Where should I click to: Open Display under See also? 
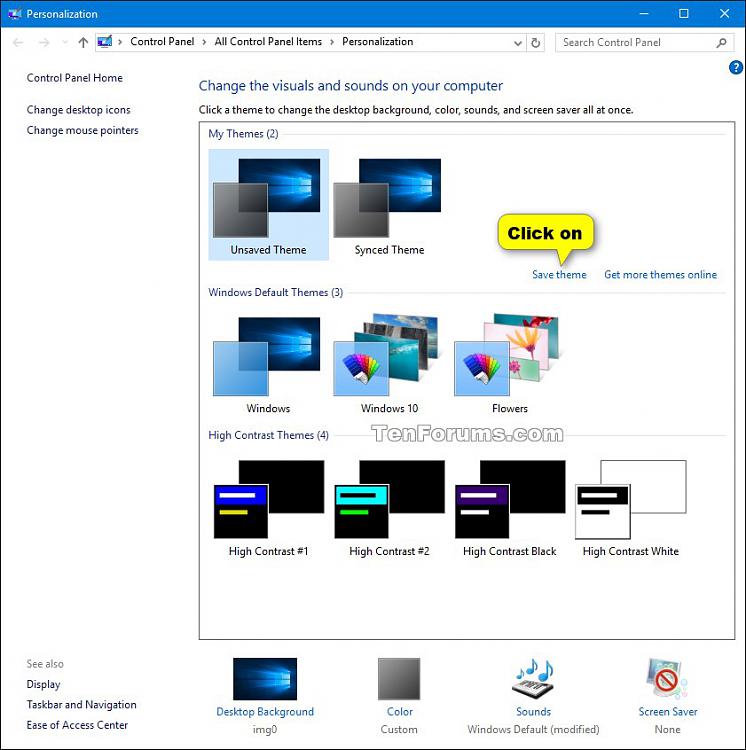point(44,684)
